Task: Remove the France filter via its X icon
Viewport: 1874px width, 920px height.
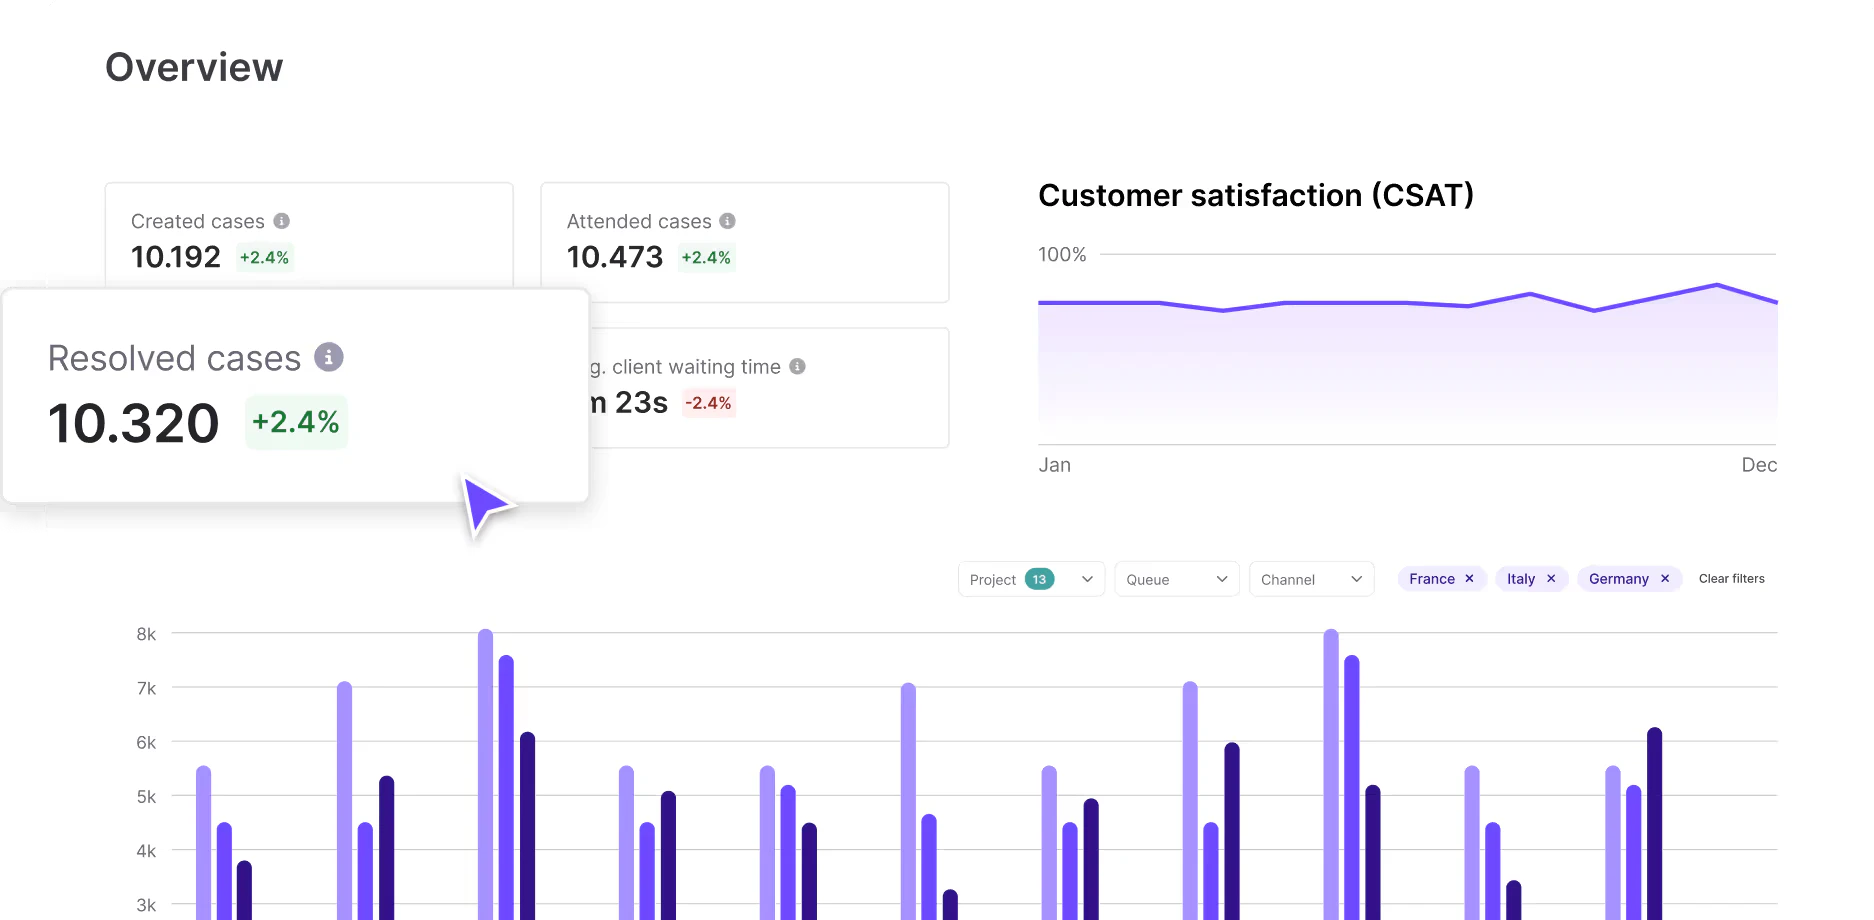Action: click(x=1470, y=578)
